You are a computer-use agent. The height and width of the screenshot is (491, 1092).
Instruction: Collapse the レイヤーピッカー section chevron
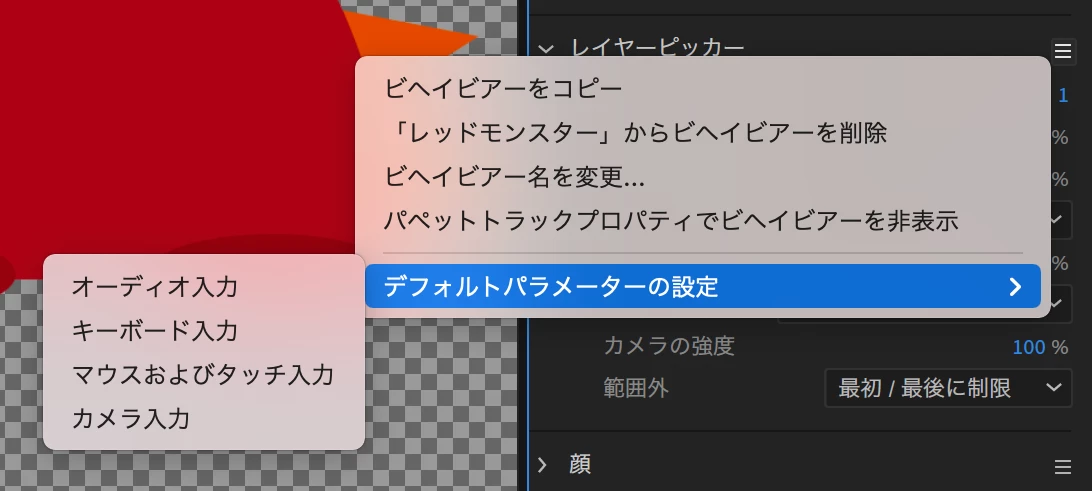click(547, 49)
